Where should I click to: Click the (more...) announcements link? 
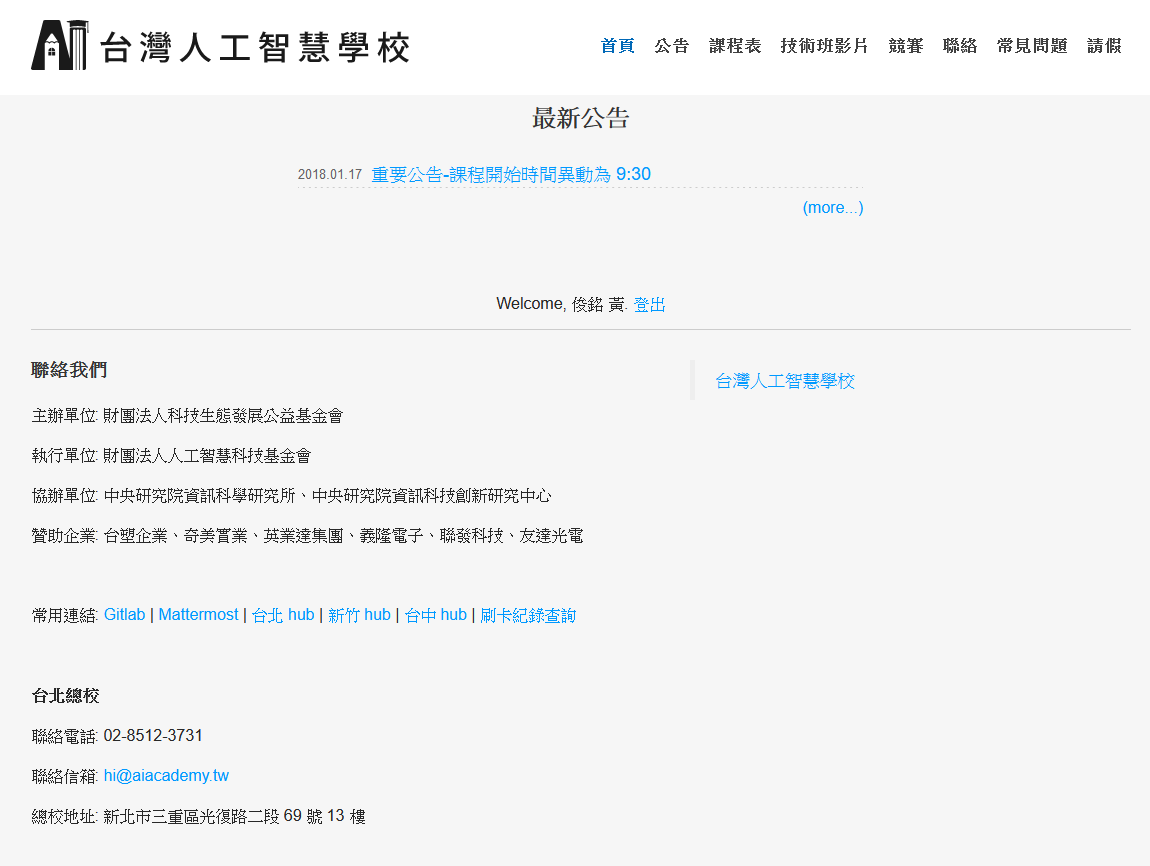point(832,208)
